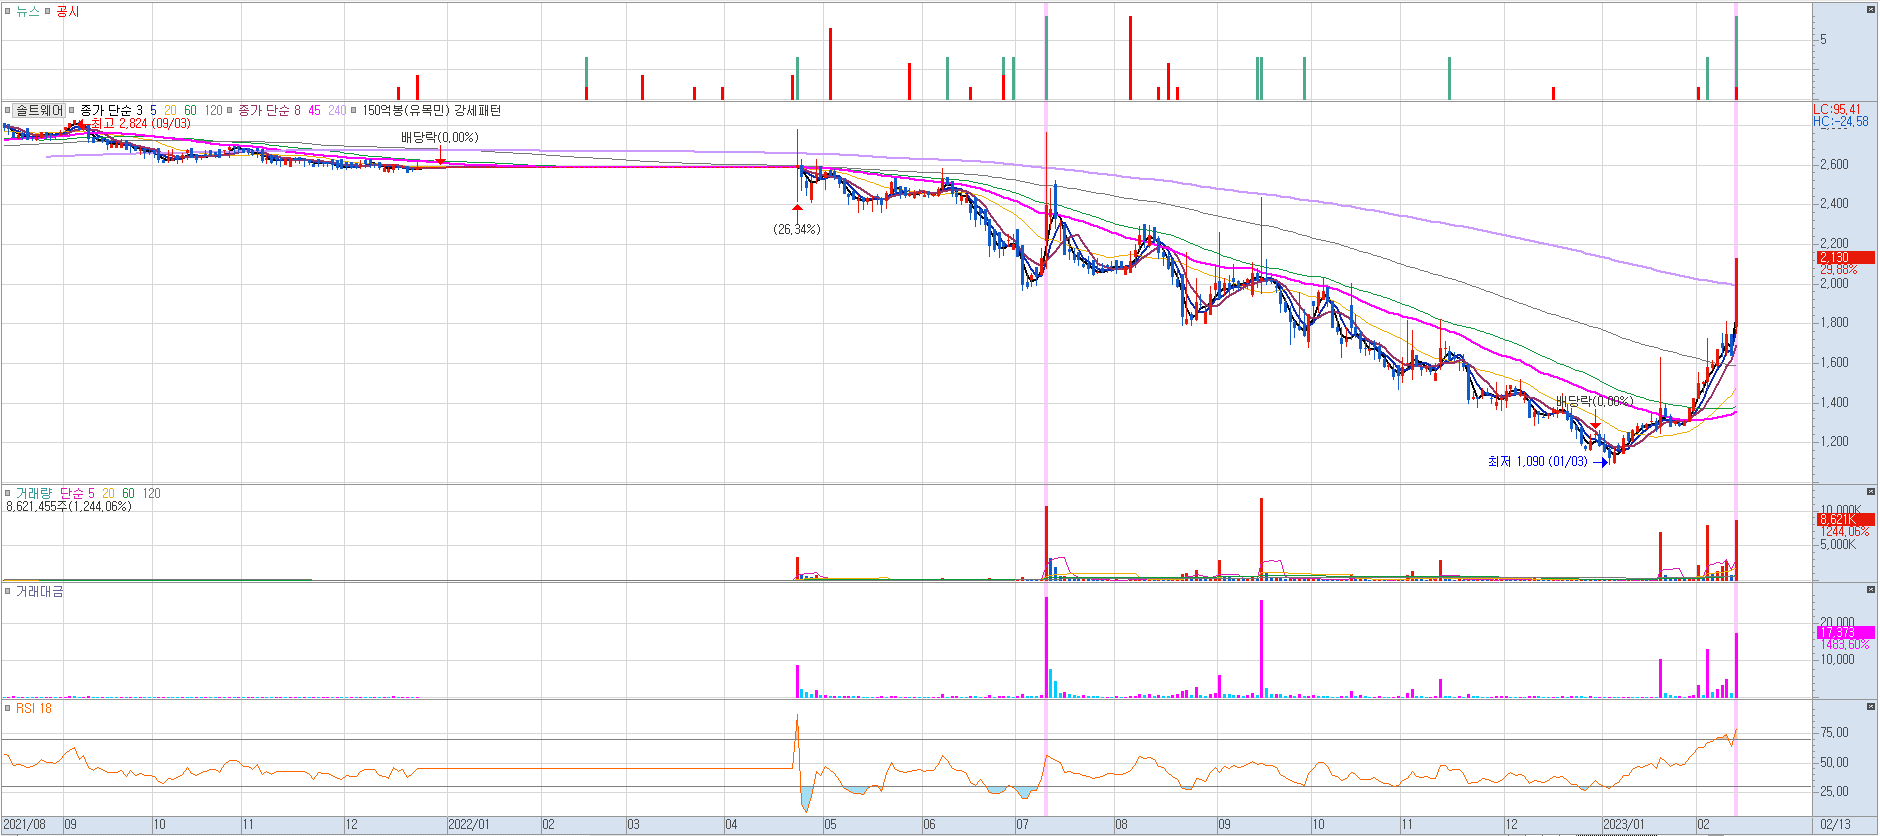Click the 17,373 trading value tag
This screenshot has width=1880, height=836.
(1846, 632)
